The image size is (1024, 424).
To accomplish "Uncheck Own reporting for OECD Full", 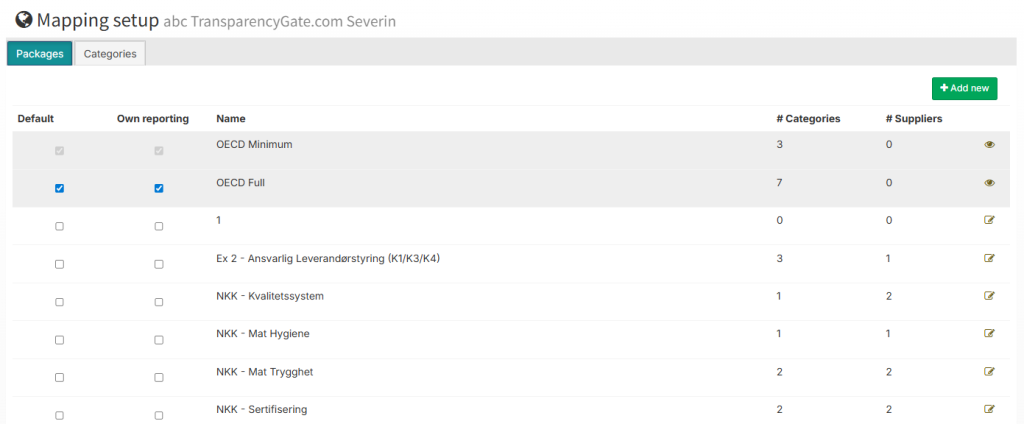I will [x=159, y=188].
